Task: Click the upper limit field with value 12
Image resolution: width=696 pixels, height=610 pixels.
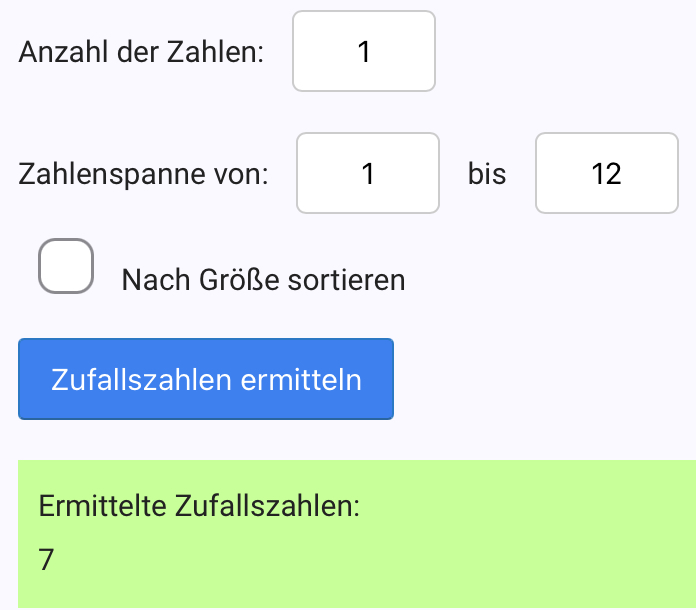Action: tap(607, 174)
